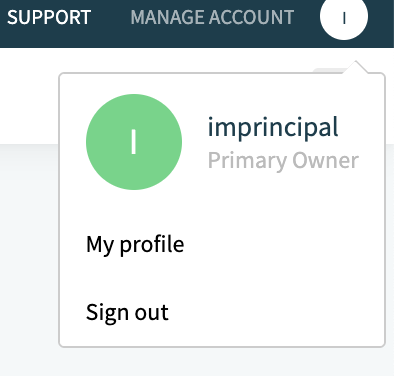Log out using the Sign out entry
The width and height of the screenshot is (394, 376).
tap(127, 312)
